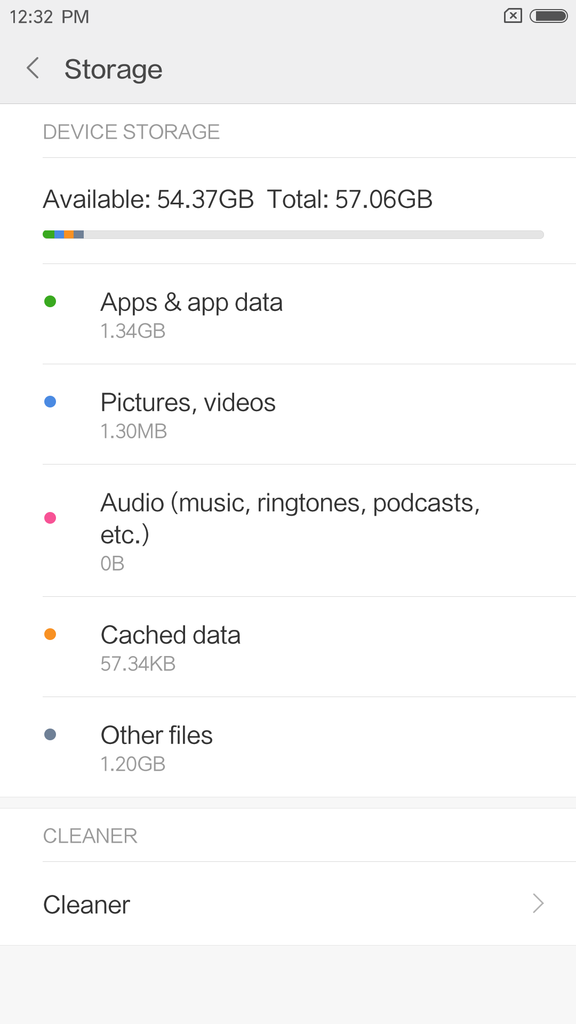The height and width of the screenshot is (1024, 576).
Task: Tap the blue dot beside Pictures, videos
Action: click(x=50, y=402)
